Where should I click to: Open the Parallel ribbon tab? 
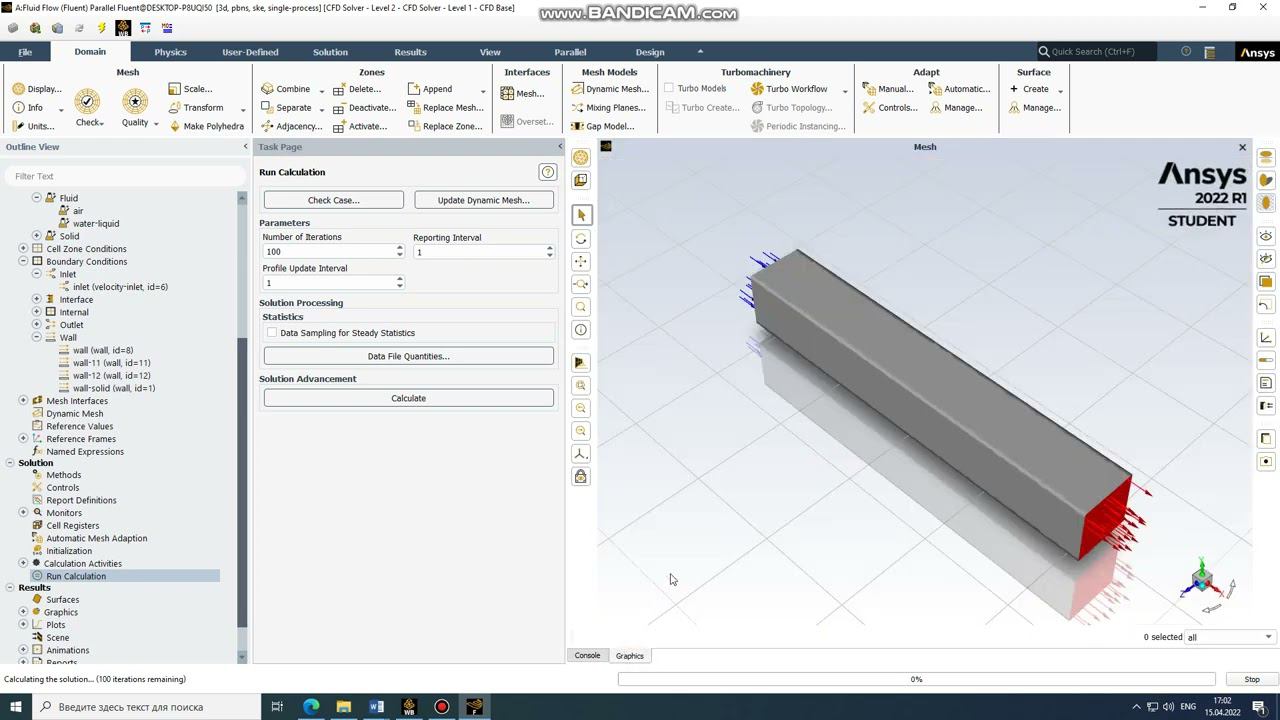point(570,52)
